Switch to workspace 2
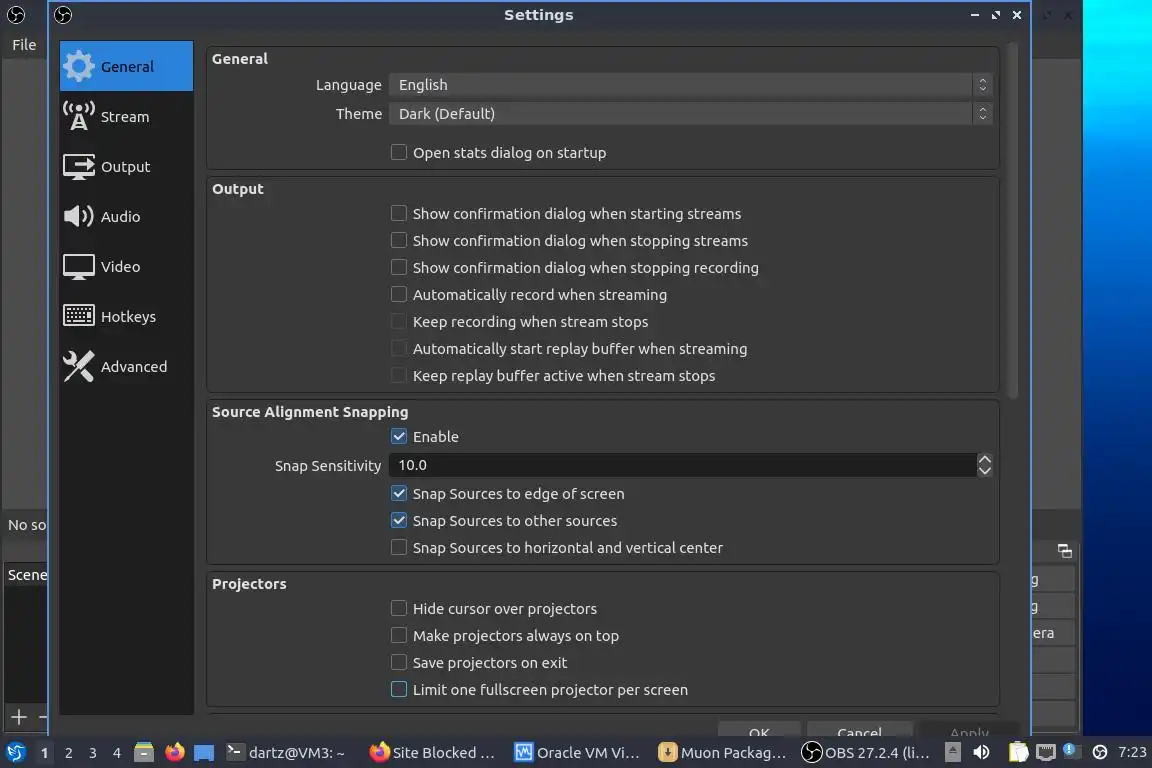Screen dimensions: 1152x768 pyautogui.click(x=69, y=753)
